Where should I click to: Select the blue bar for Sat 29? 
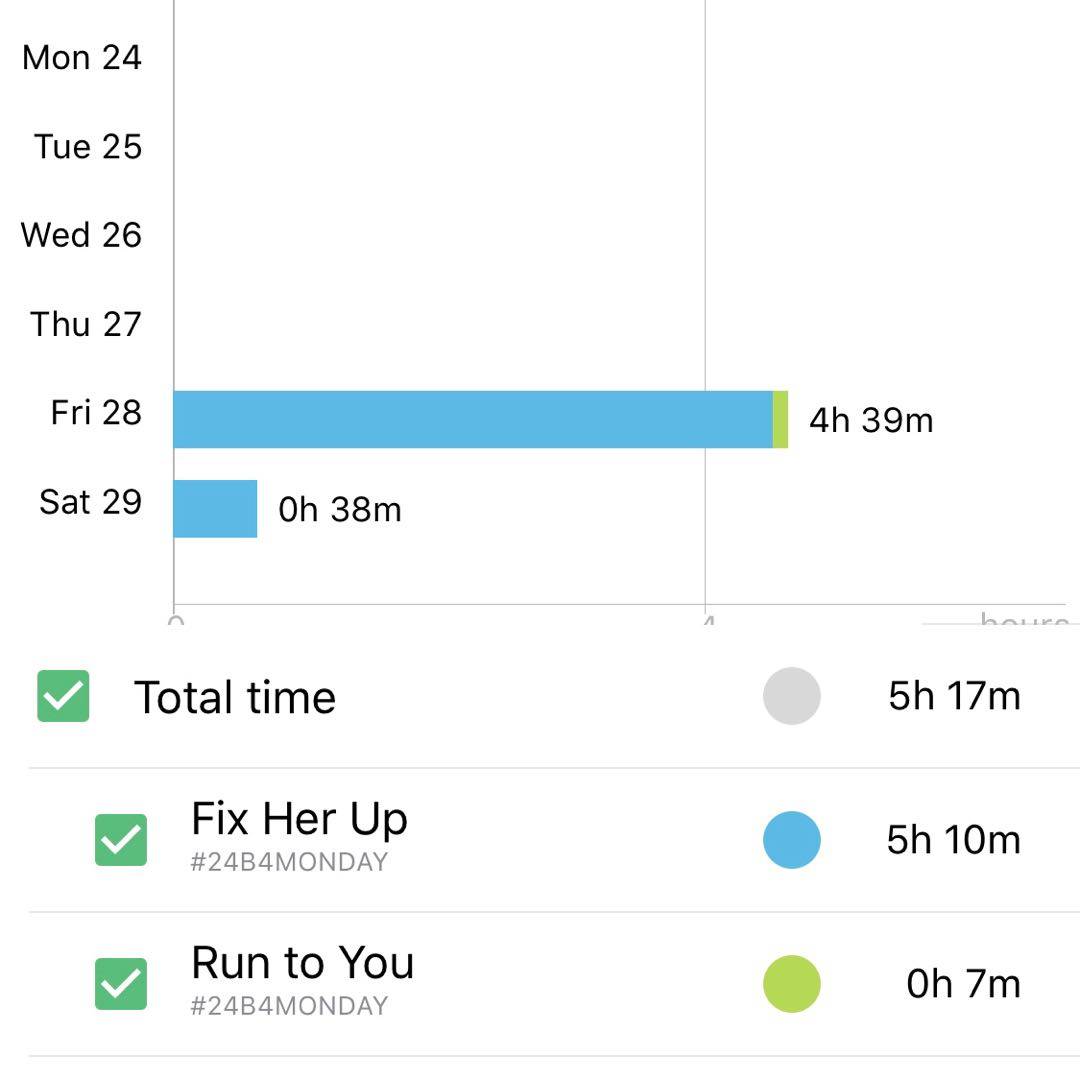(x=215, y=509)
